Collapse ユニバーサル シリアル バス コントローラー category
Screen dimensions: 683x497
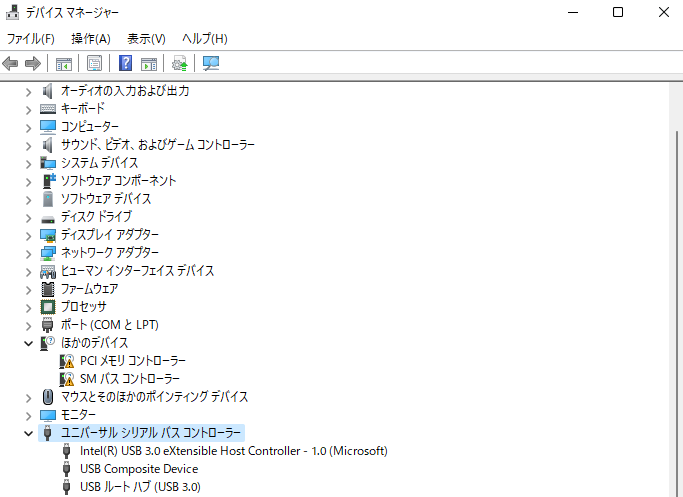tap(28, 433)
